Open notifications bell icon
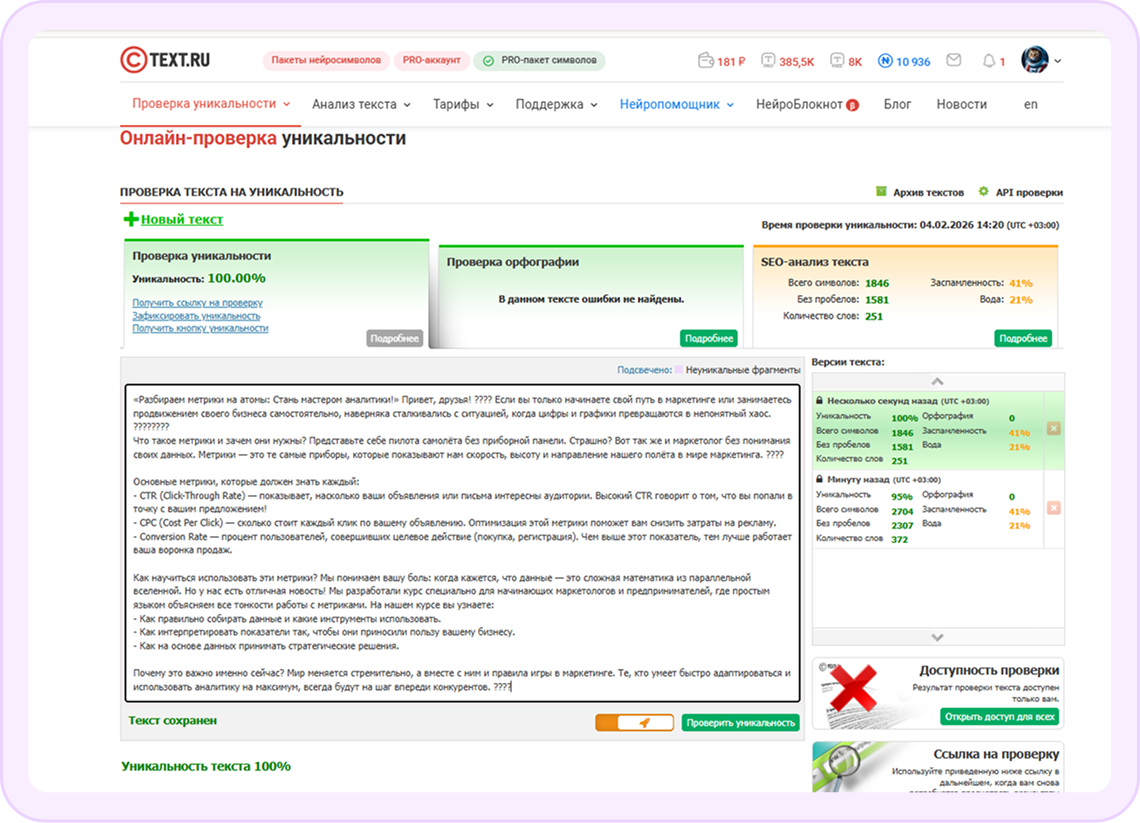This screenshot has width=1140, height=823. pos(989,60)
